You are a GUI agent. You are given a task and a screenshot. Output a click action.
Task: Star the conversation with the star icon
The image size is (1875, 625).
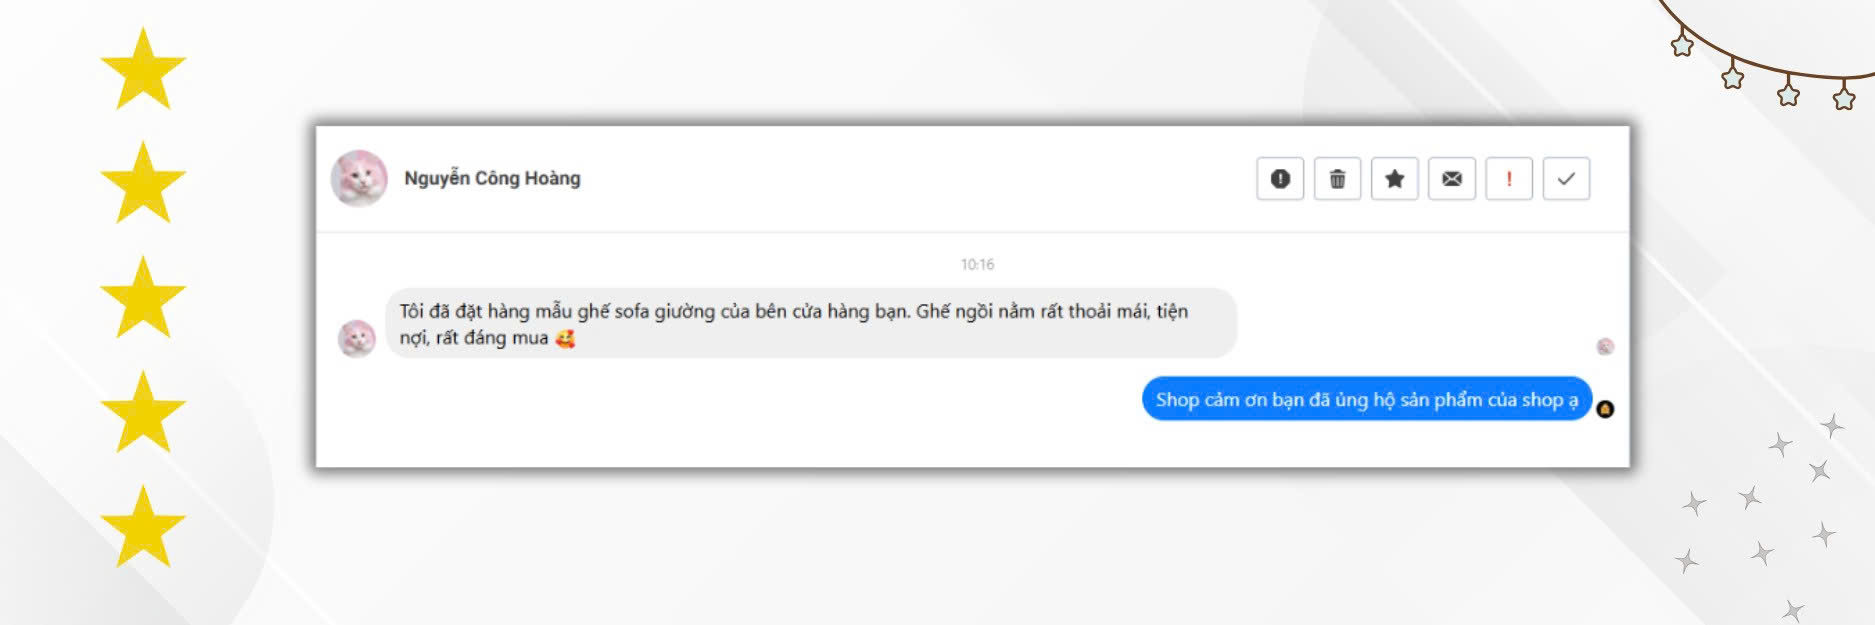coord(1394,179)
